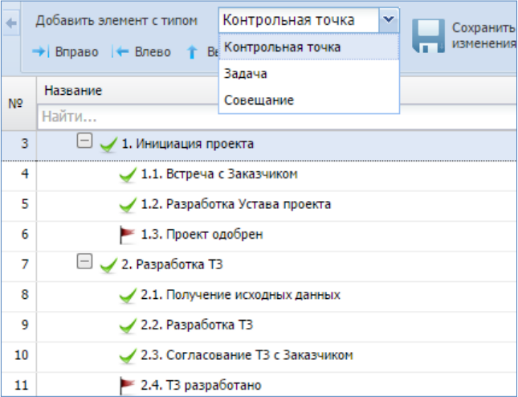
Task: Choose Совещание from the dropdown list
Action: point(309,100)
